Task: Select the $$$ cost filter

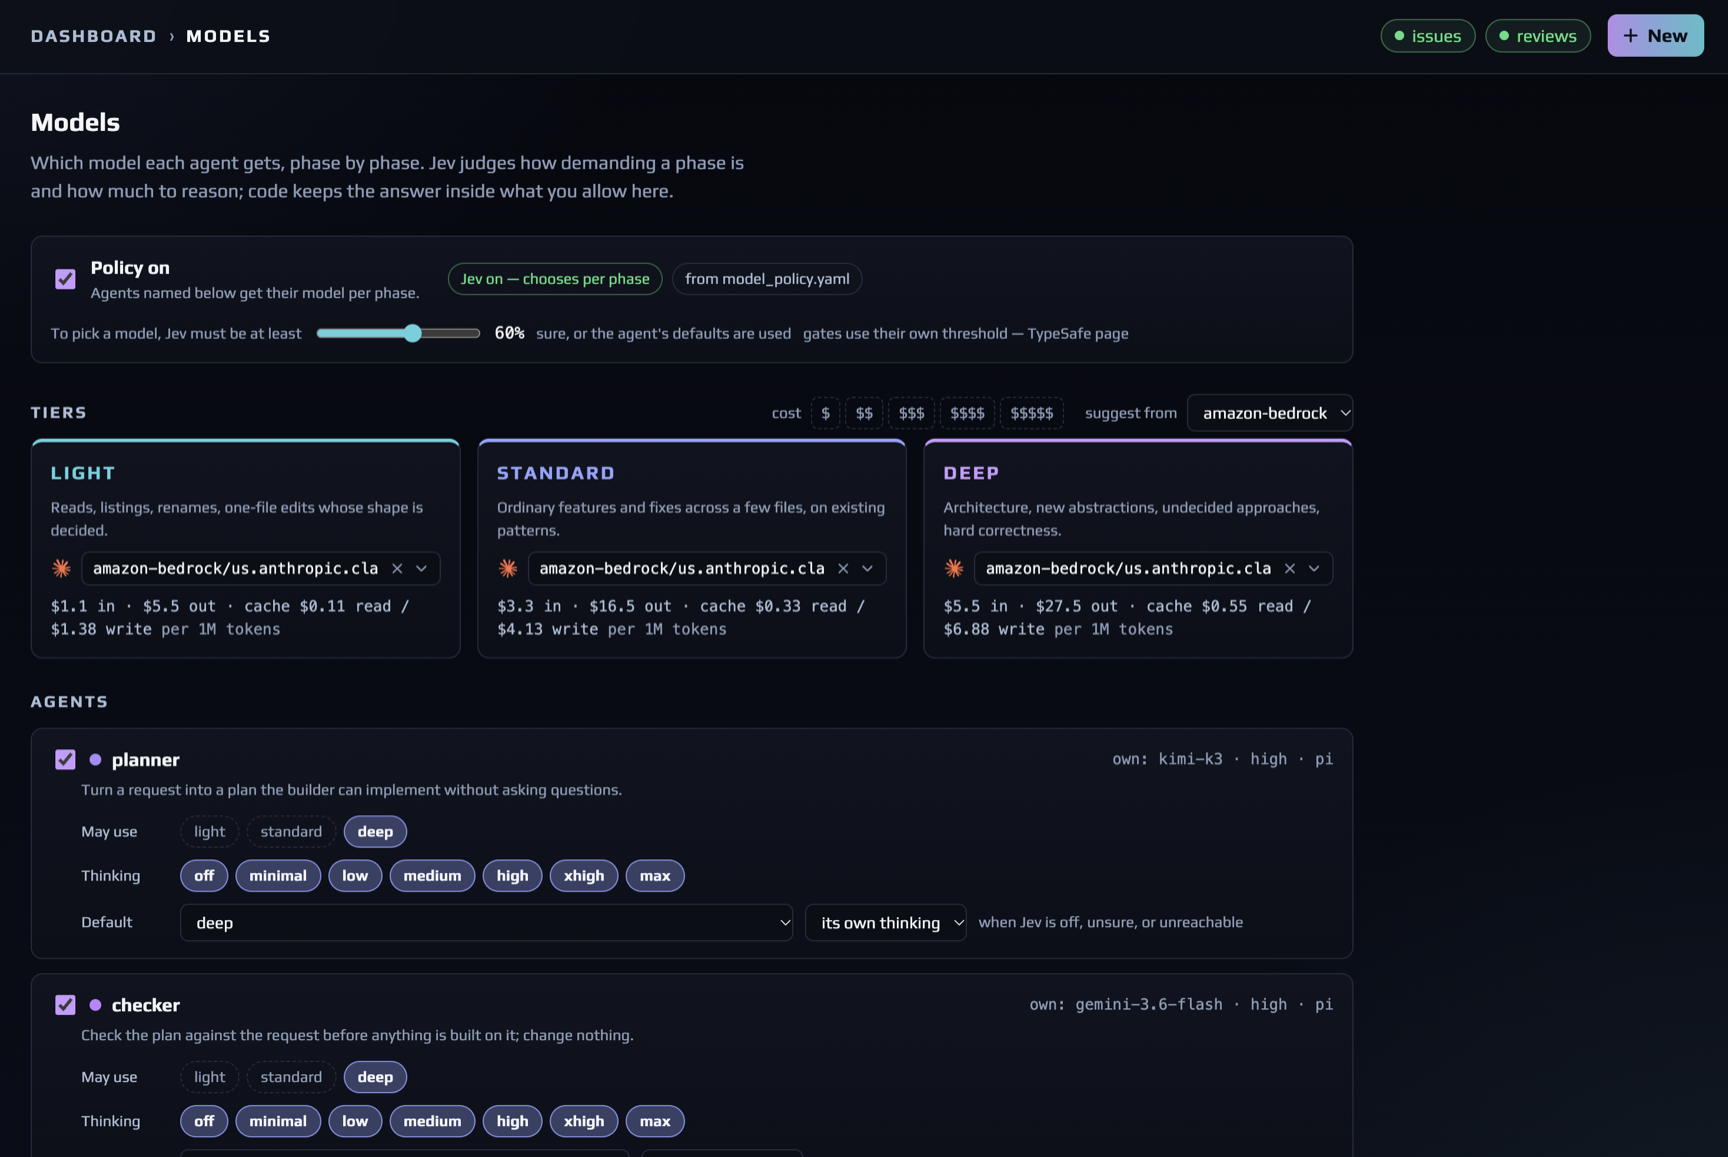Action: coord(911,413)
